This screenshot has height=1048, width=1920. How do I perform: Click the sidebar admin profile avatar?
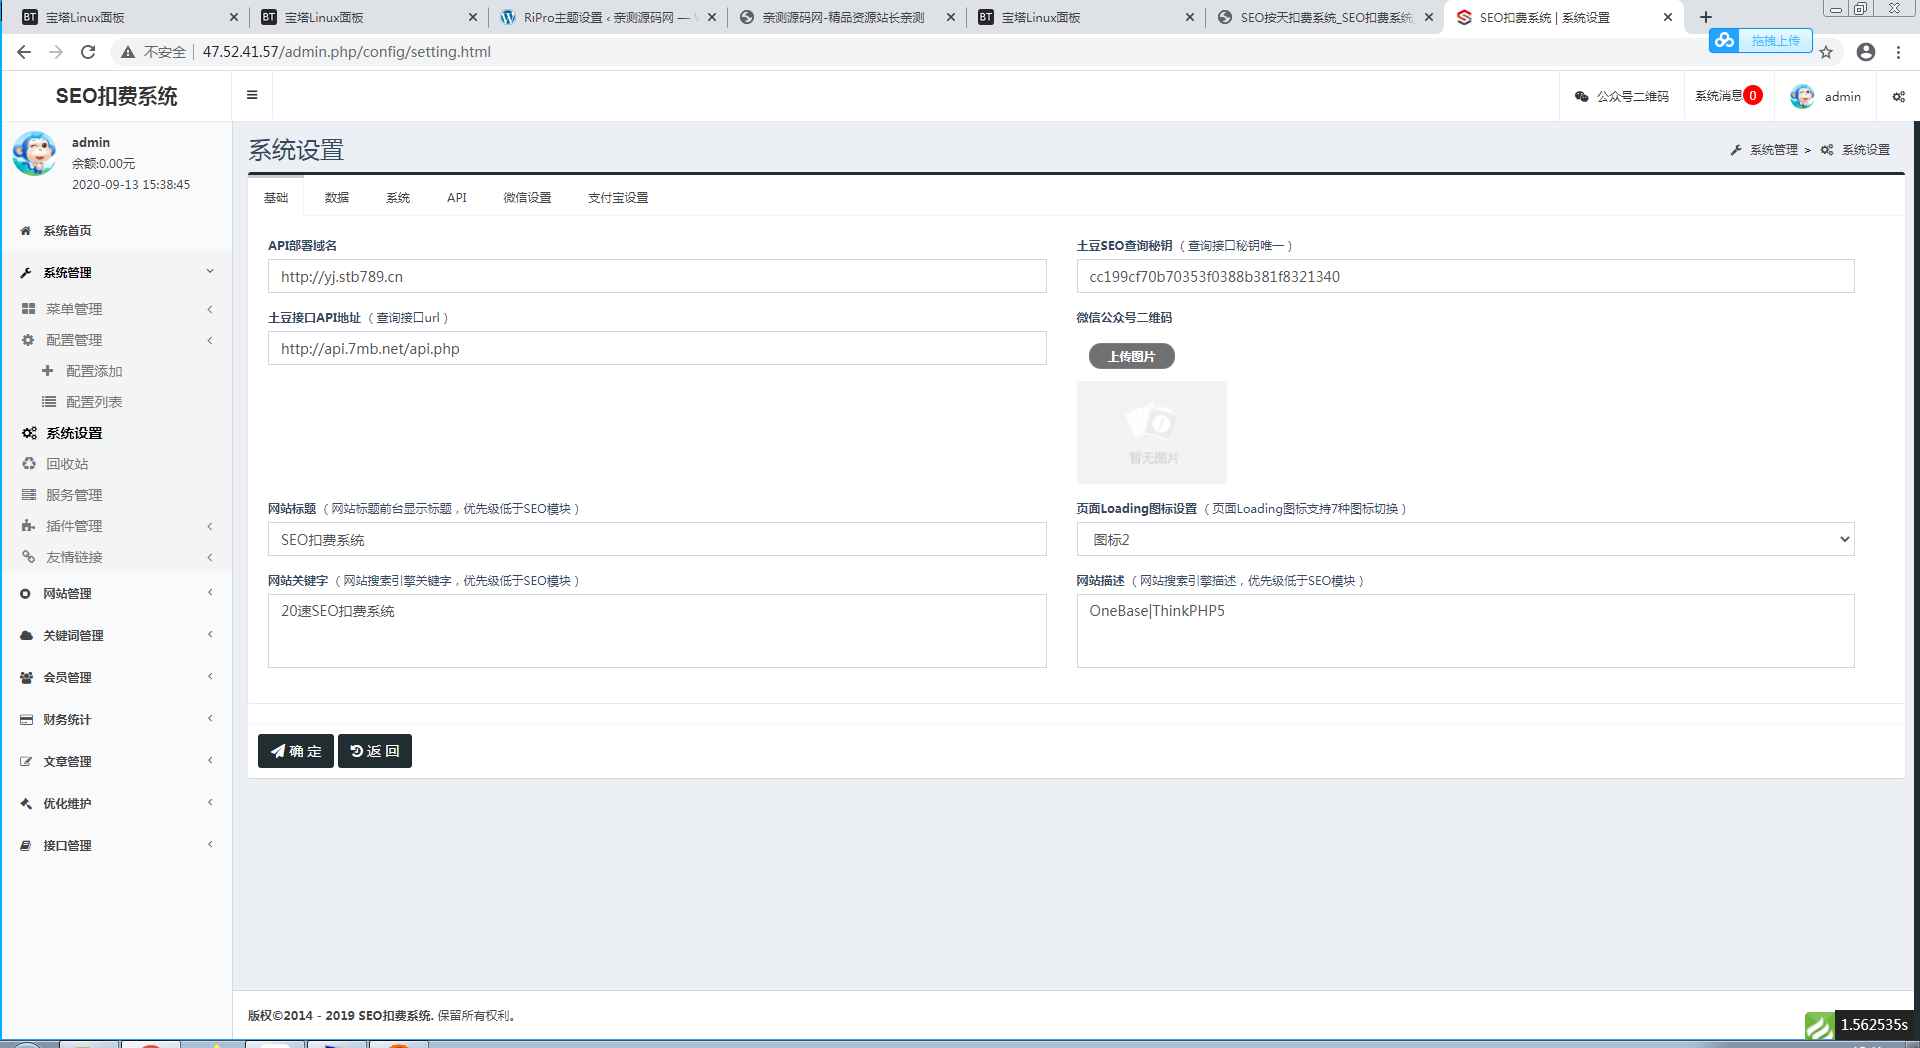[35, 154]
